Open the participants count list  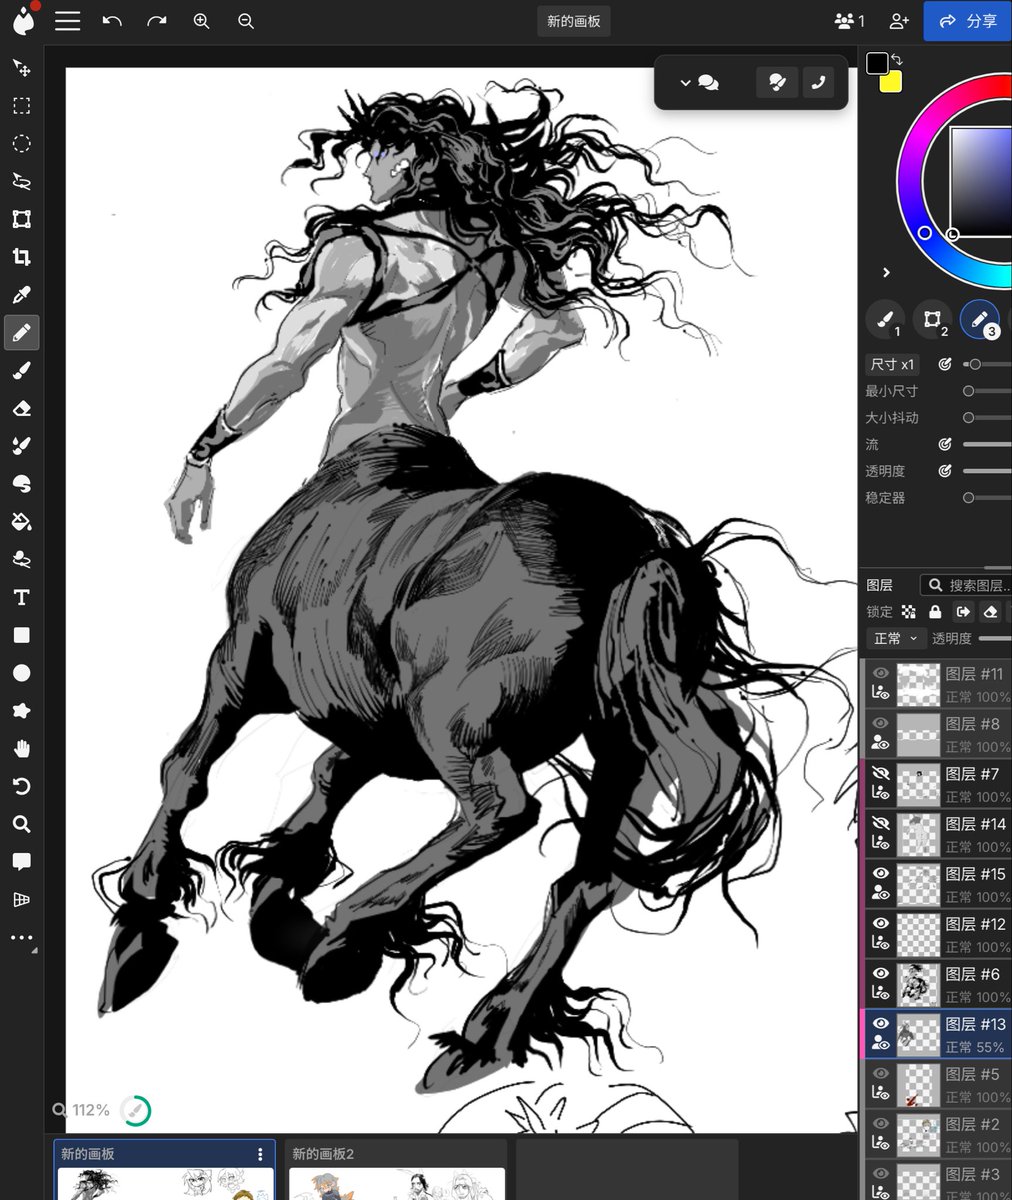pos(850,21)
